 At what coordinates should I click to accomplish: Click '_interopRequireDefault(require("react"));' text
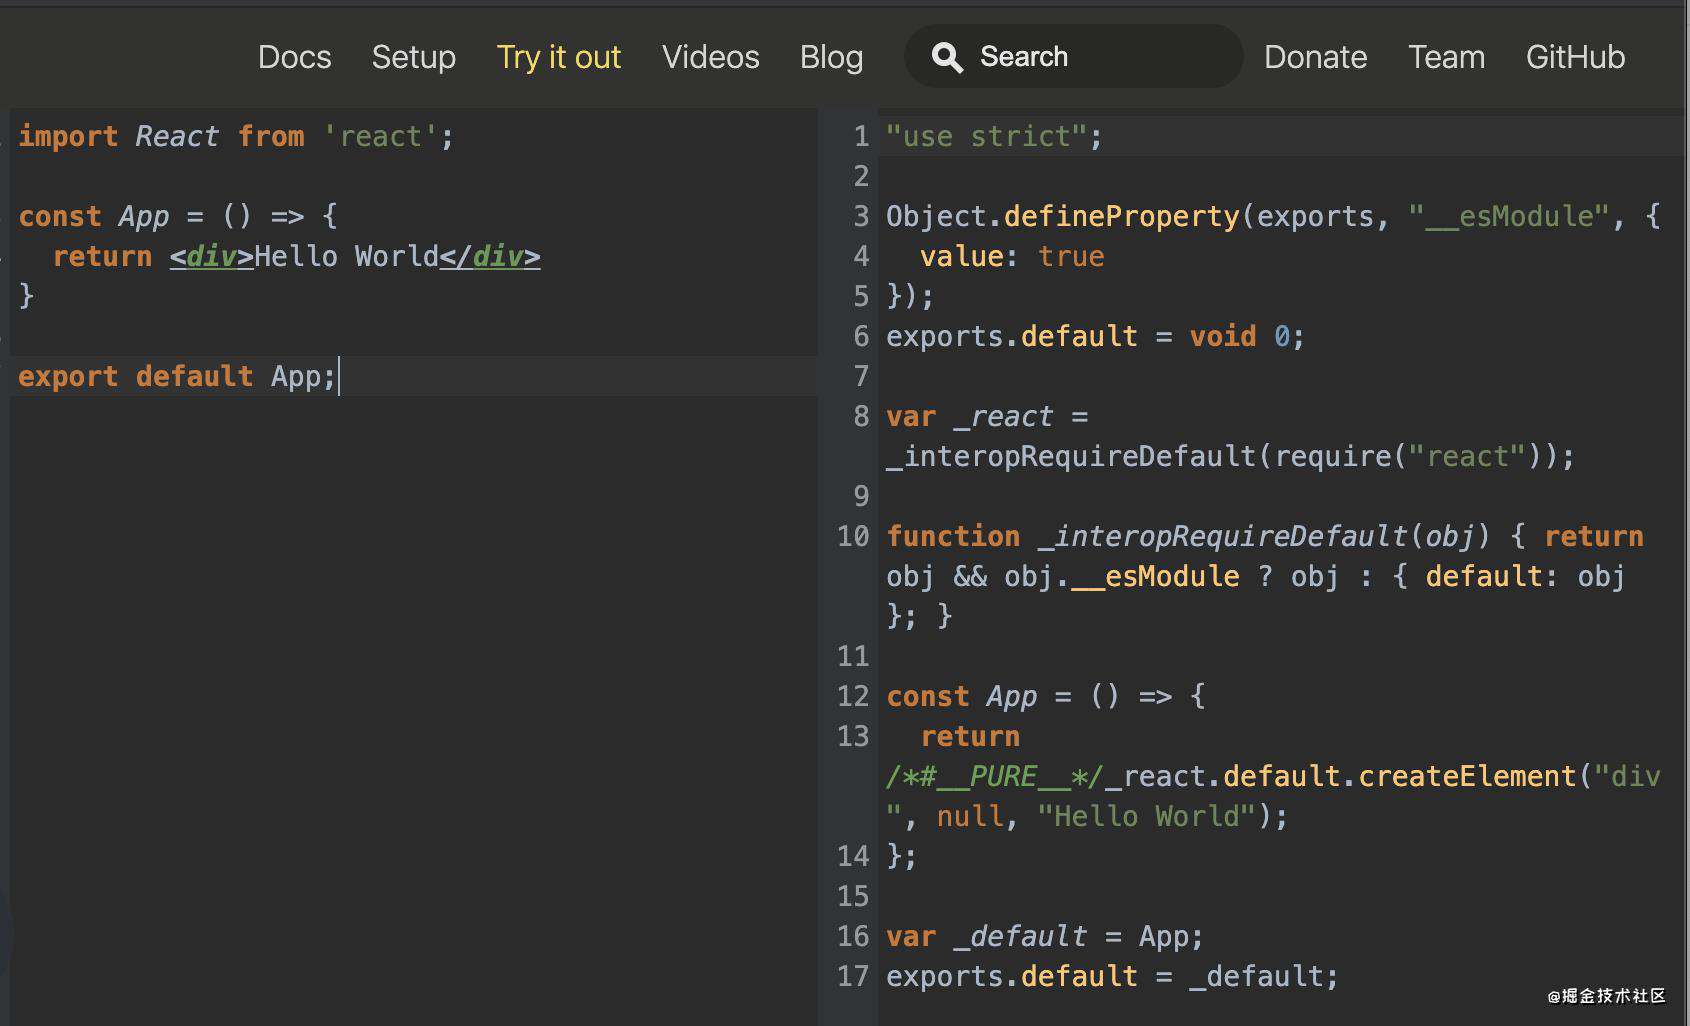coord(1230,456)
